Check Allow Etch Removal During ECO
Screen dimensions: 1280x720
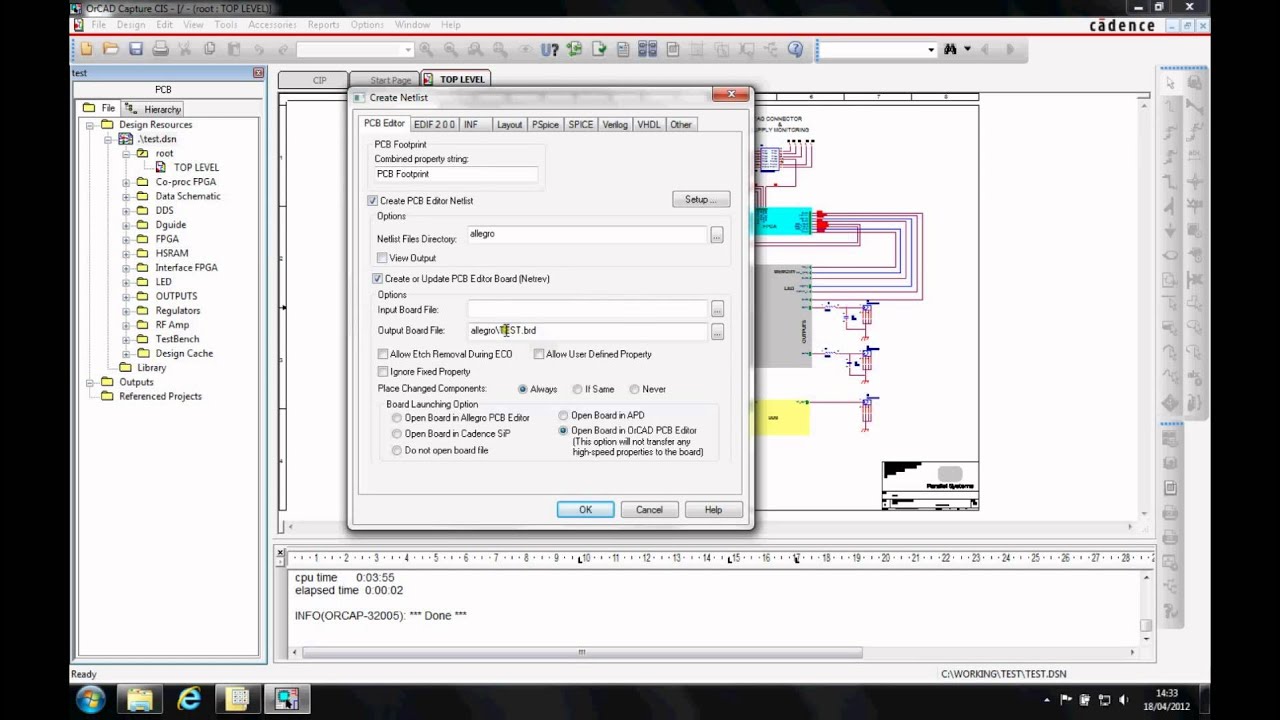pos(383,354)
